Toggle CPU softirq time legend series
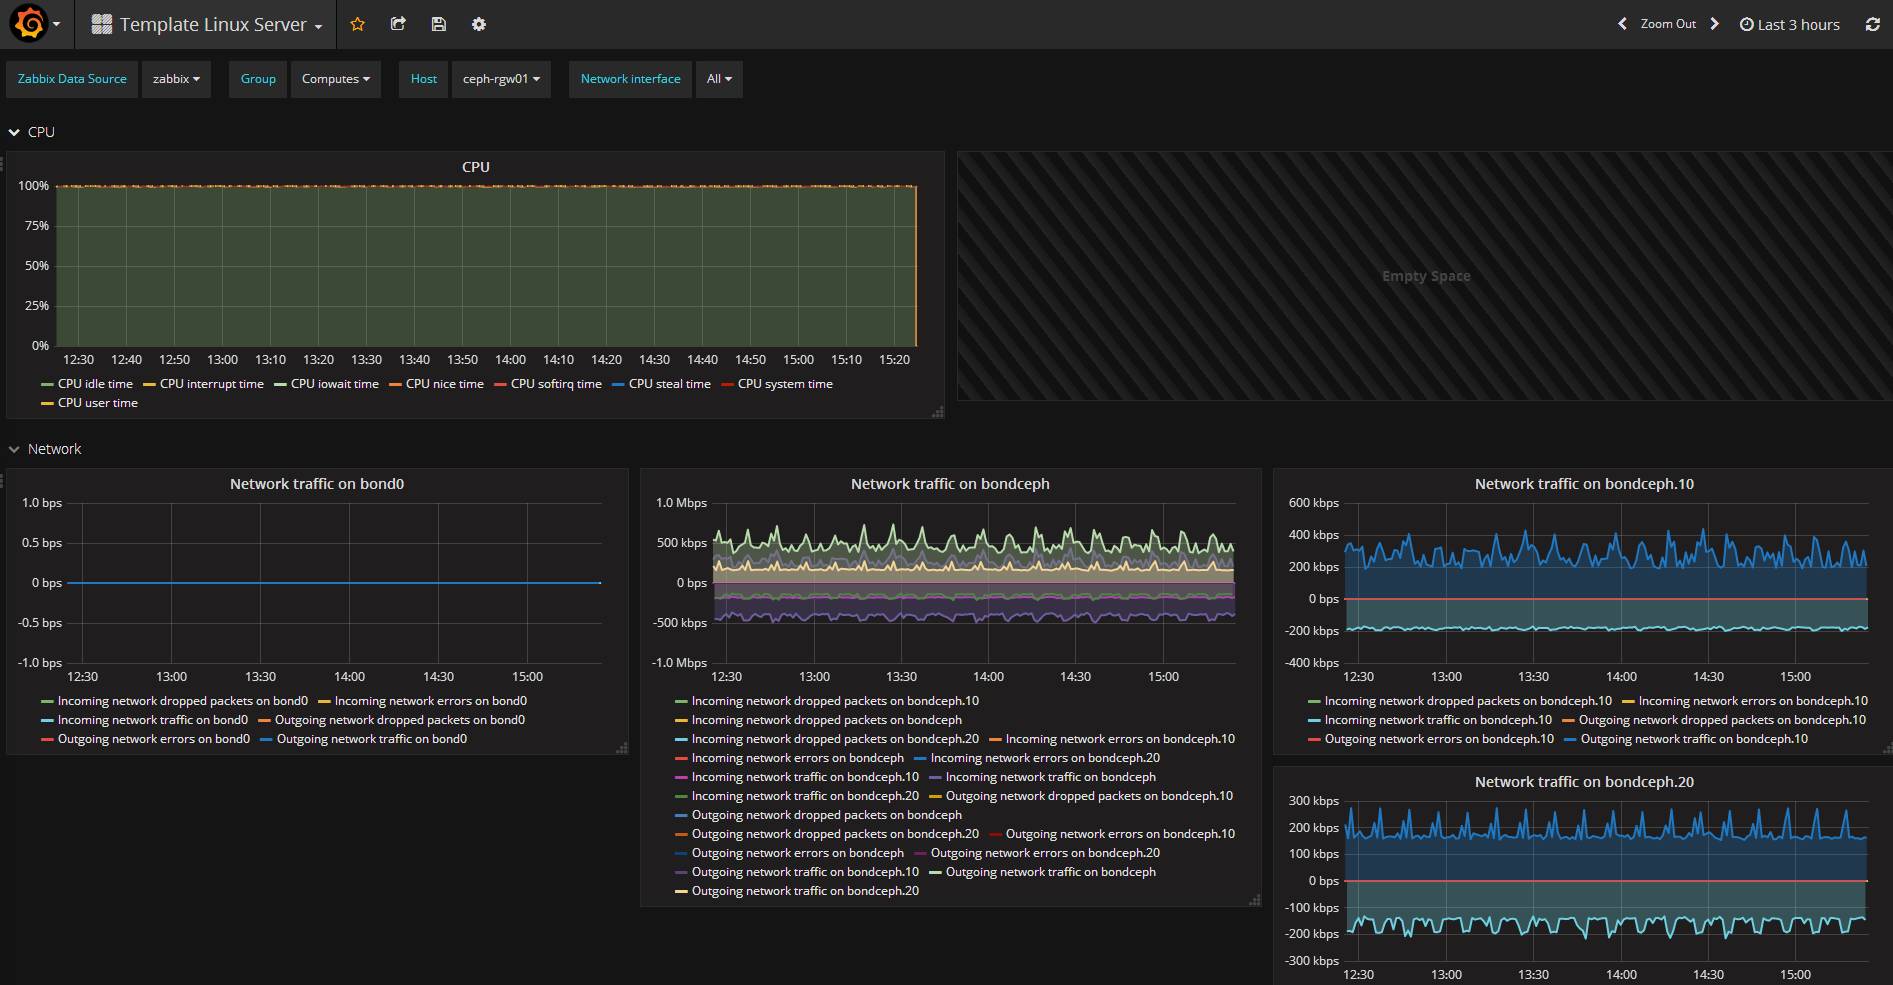The width and height of the screenshot is (1893, 985). pyautogui.click(x=556, y=384)
